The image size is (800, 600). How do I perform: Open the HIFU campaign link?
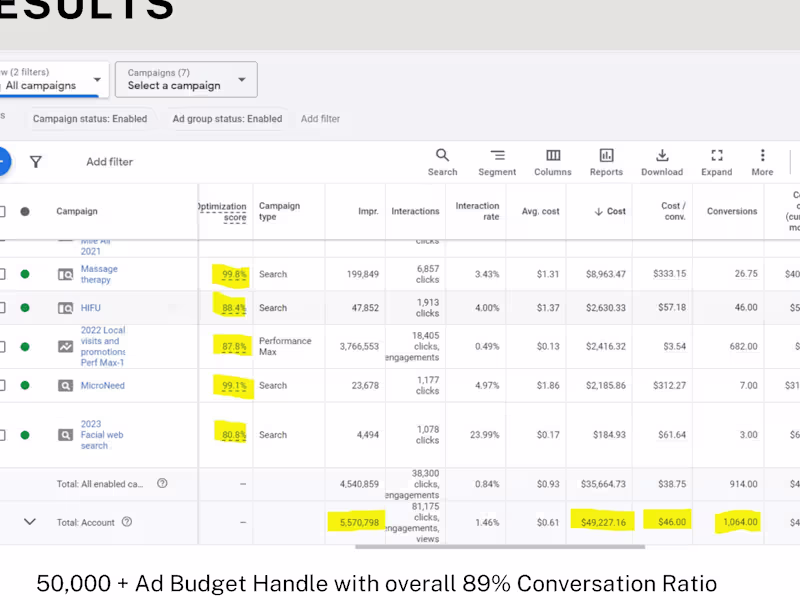[x=91, y=308]
